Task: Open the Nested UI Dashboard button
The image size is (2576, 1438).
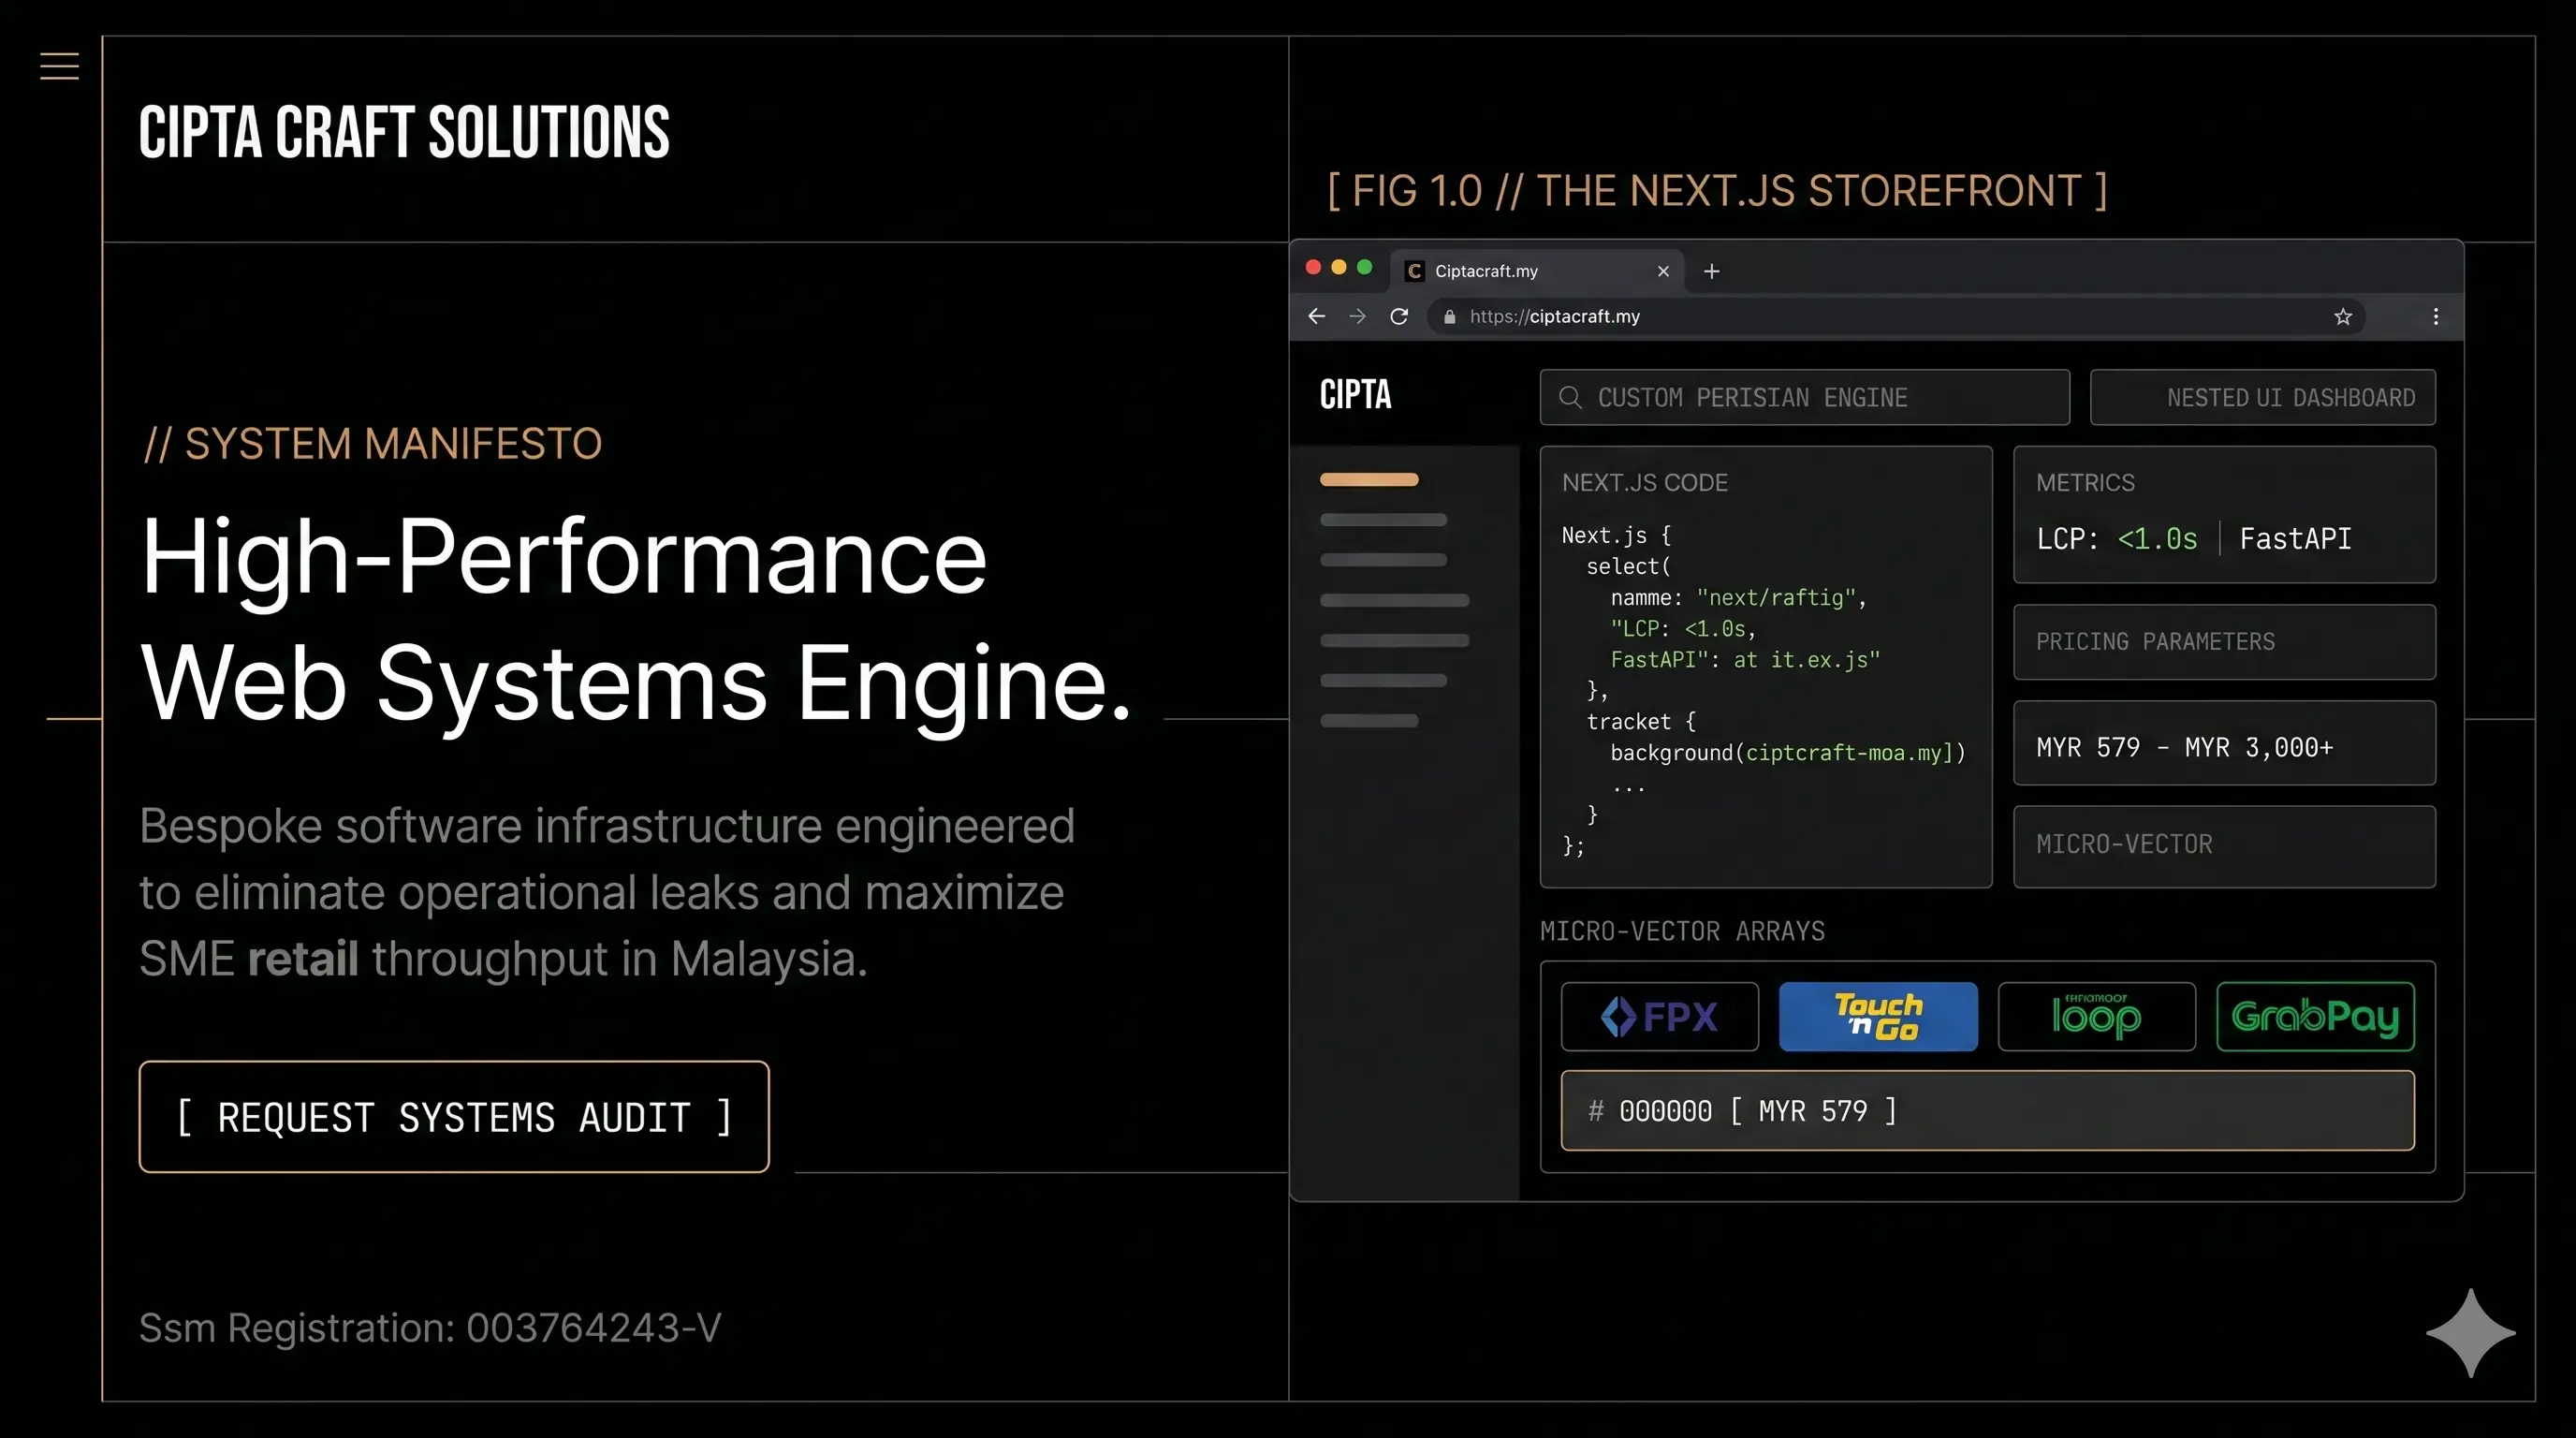Action: 2262,397
